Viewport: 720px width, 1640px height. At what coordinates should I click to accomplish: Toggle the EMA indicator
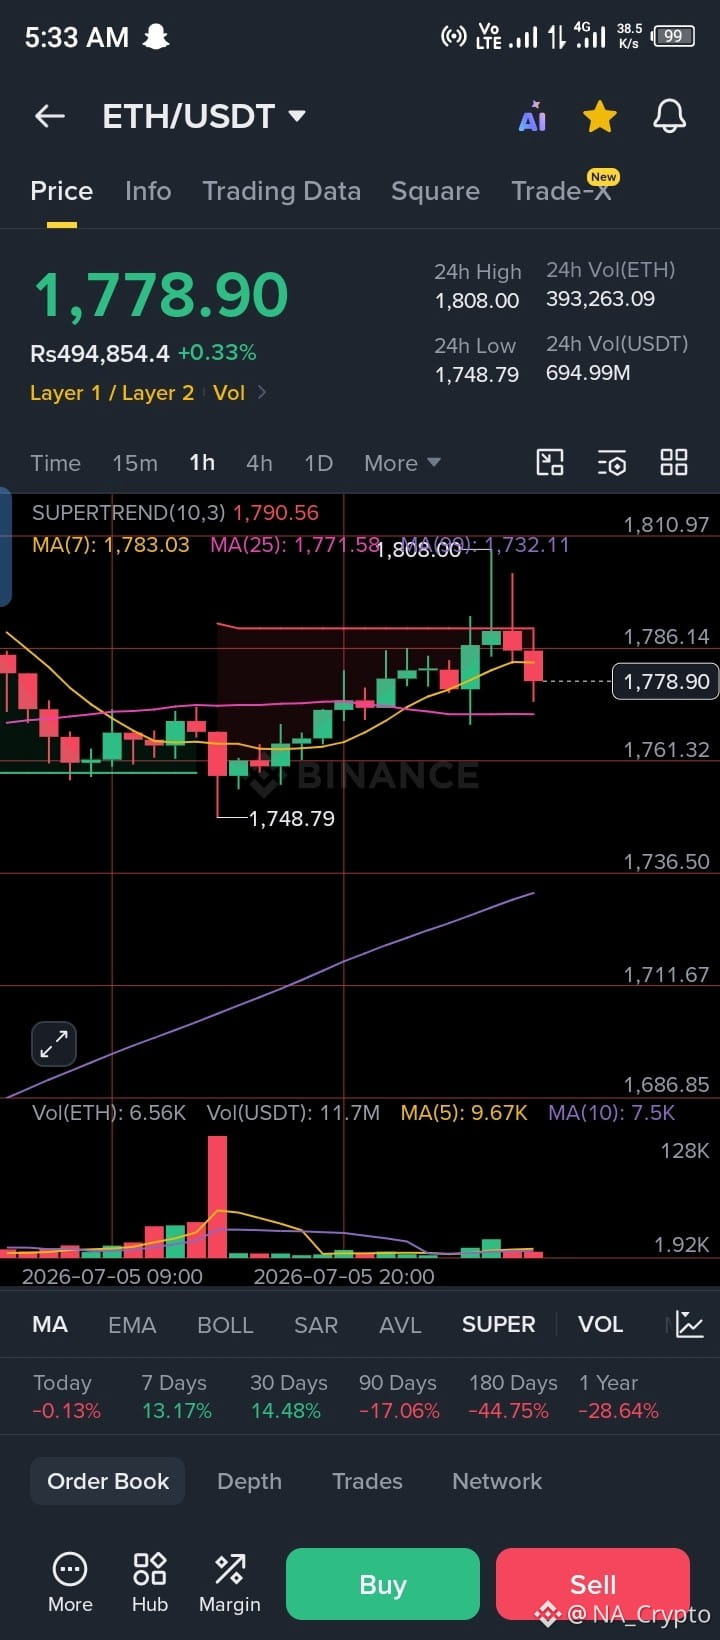(x=132, y=1325)
